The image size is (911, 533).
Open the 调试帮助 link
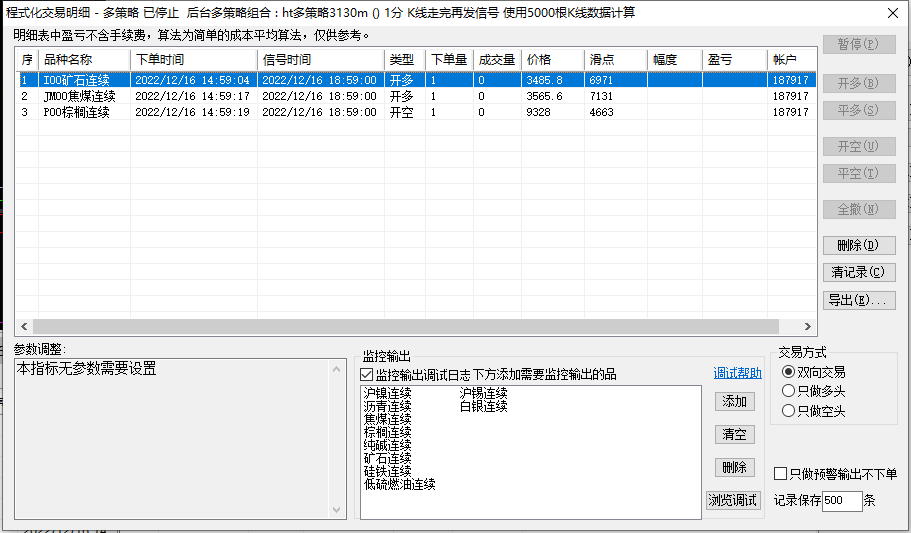pos(737,373)
